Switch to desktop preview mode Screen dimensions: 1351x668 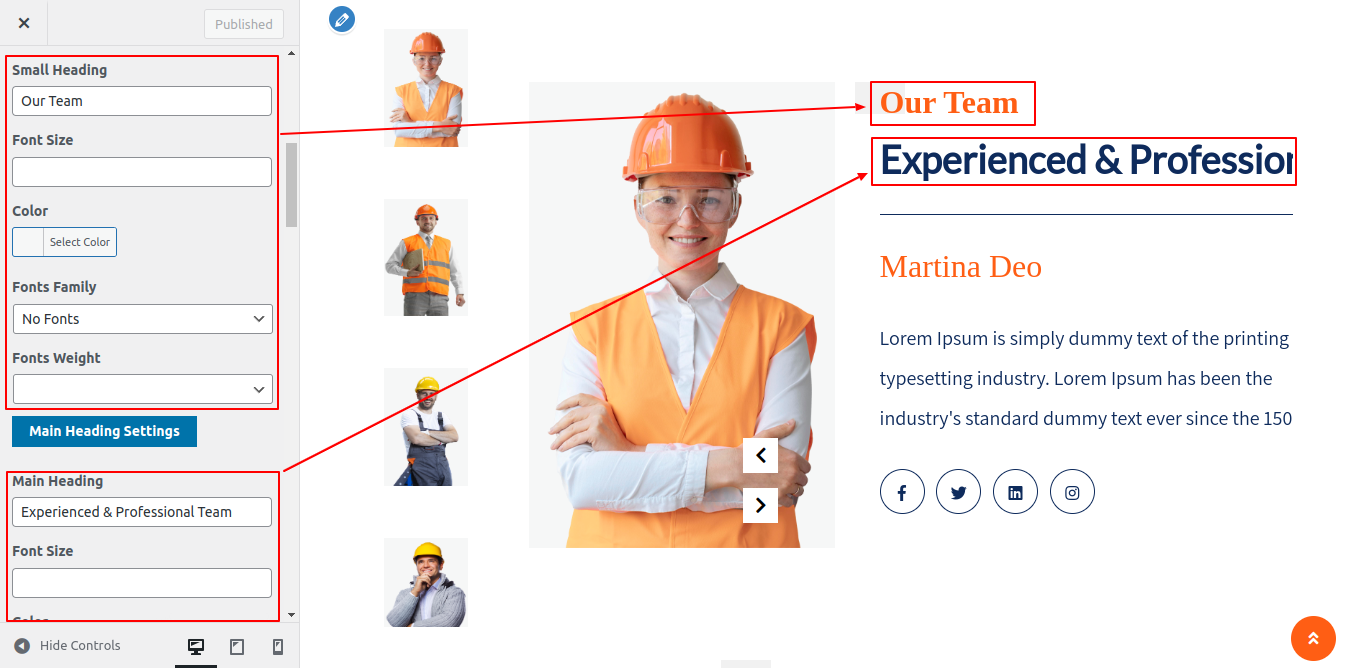coord(196,647)
